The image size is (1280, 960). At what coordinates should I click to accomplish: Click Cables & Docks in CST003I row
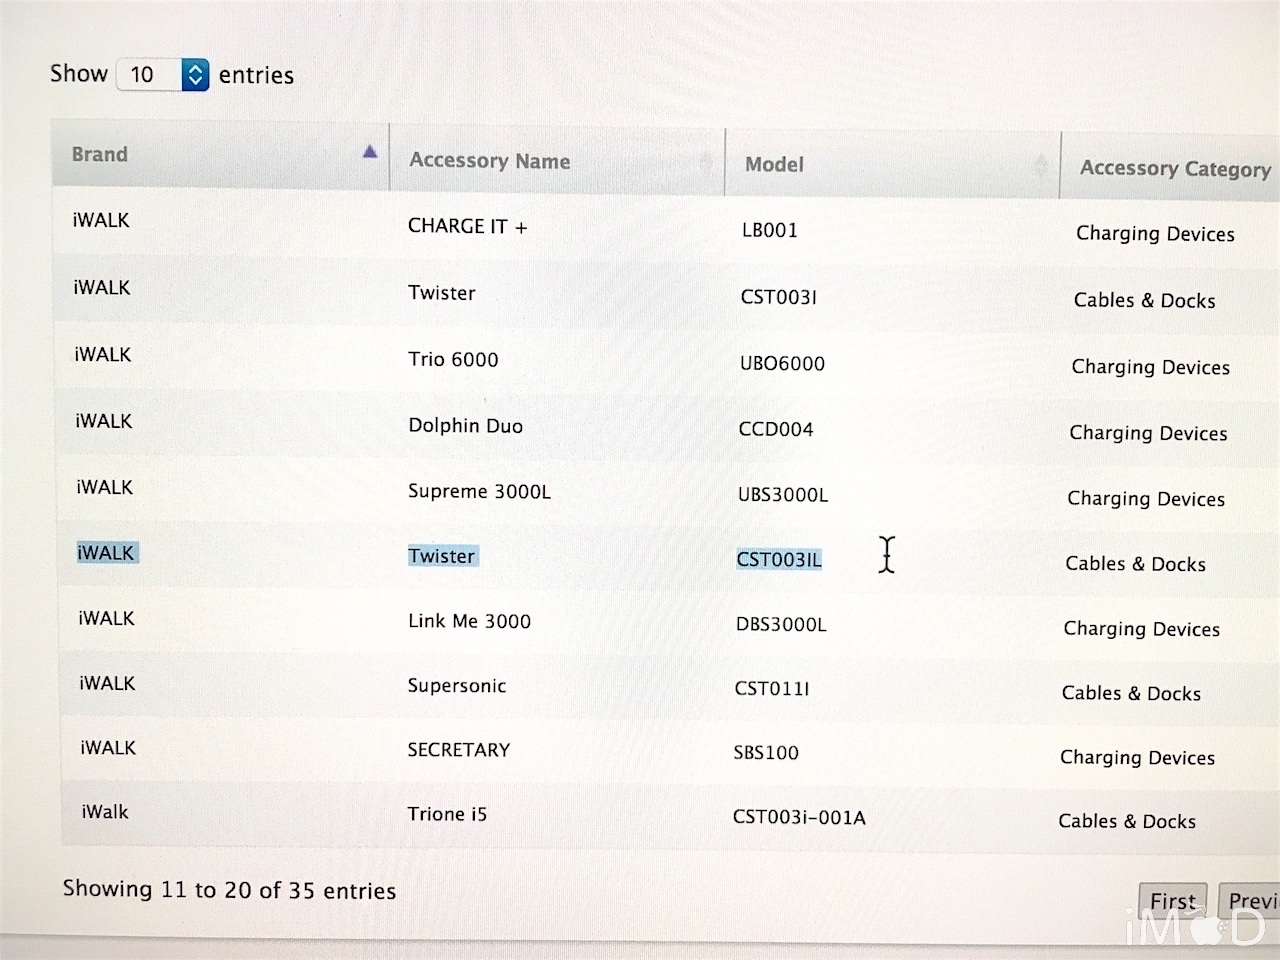[x=1145, y=300]
